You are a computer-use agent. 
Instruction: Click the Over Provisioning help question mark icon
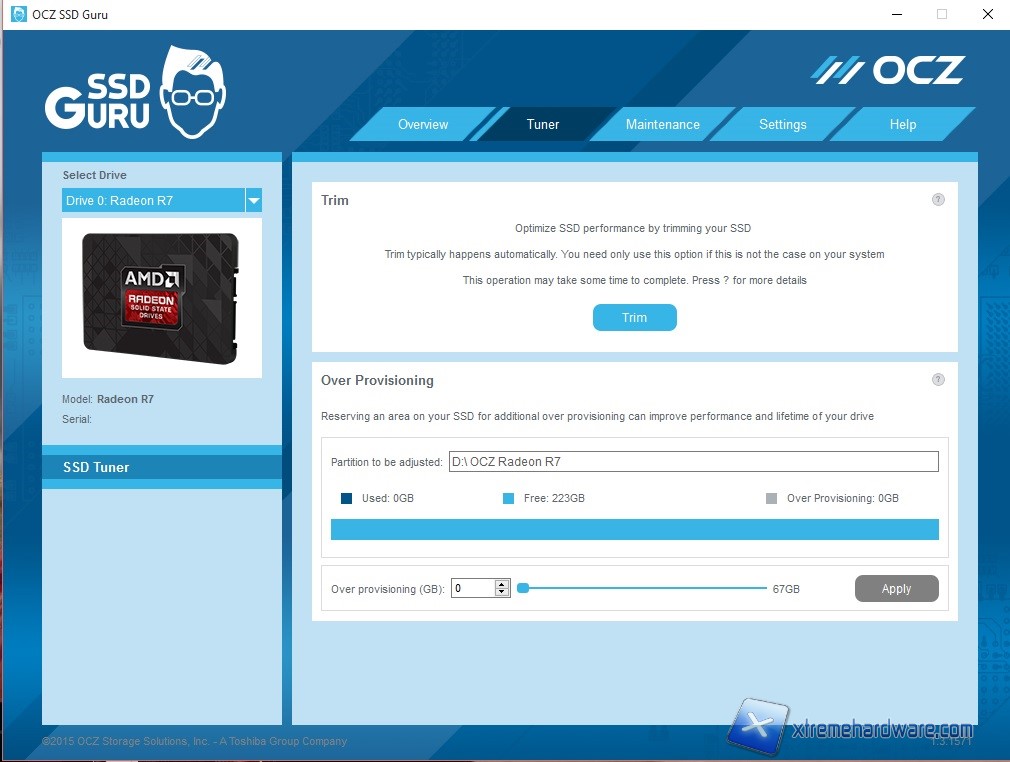938,380
